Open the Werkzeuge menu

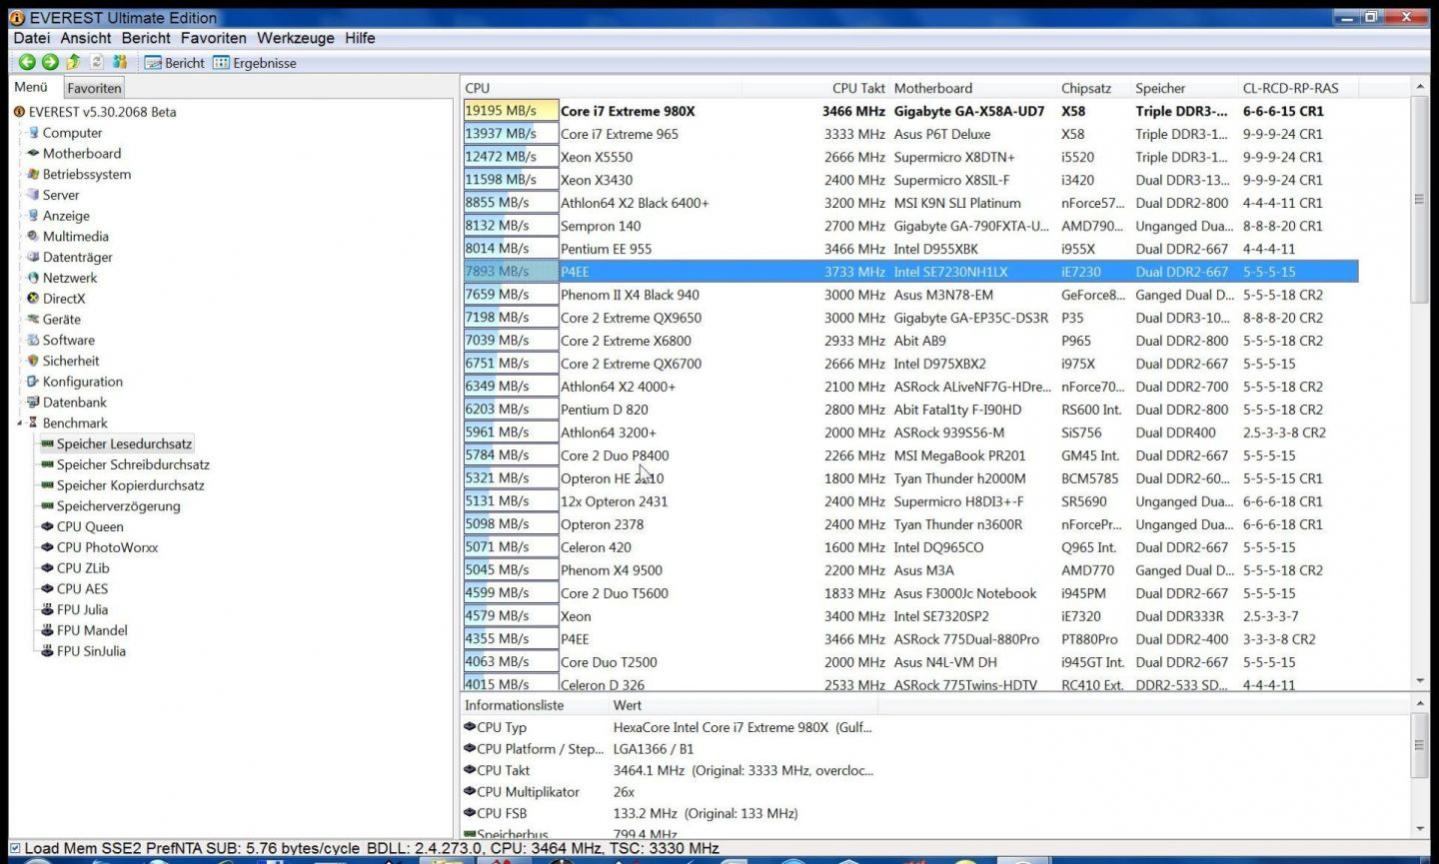[x=296, y=38]
